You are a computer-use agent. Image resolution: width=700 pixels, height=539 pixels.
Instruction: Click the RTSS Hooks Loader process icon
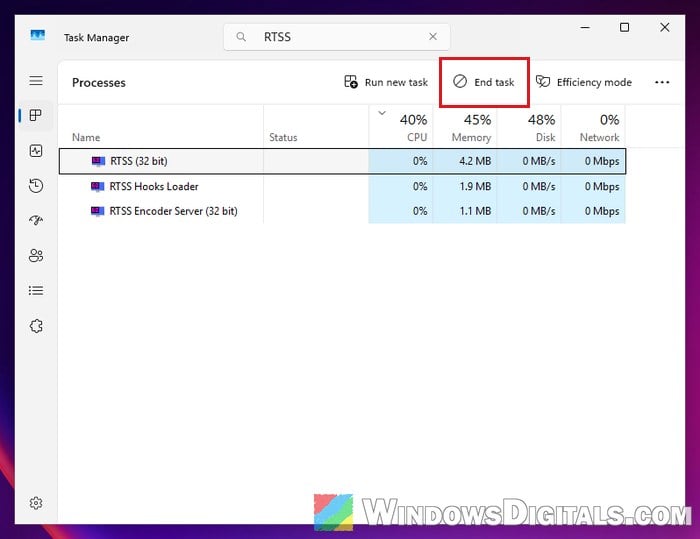point(97,186)
